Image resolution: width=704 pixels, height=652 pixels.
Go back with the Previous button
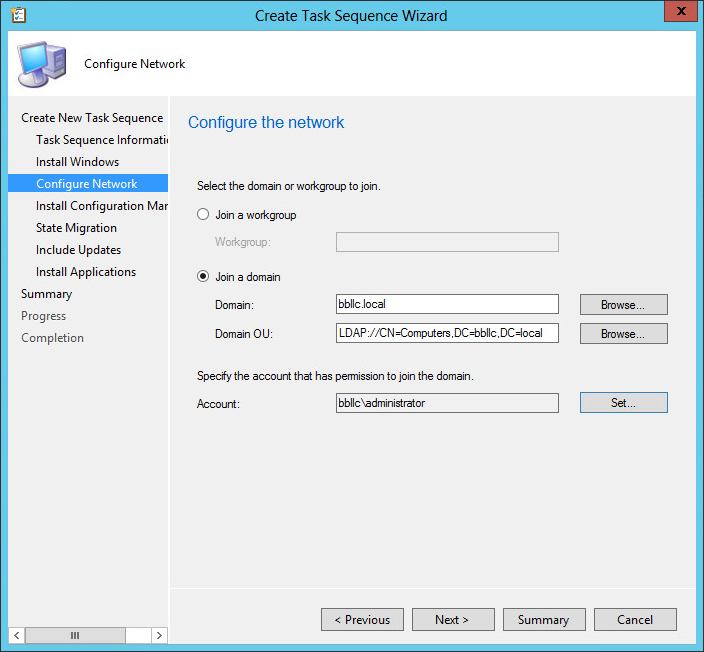pyautogui.click(x=362, y=620)
